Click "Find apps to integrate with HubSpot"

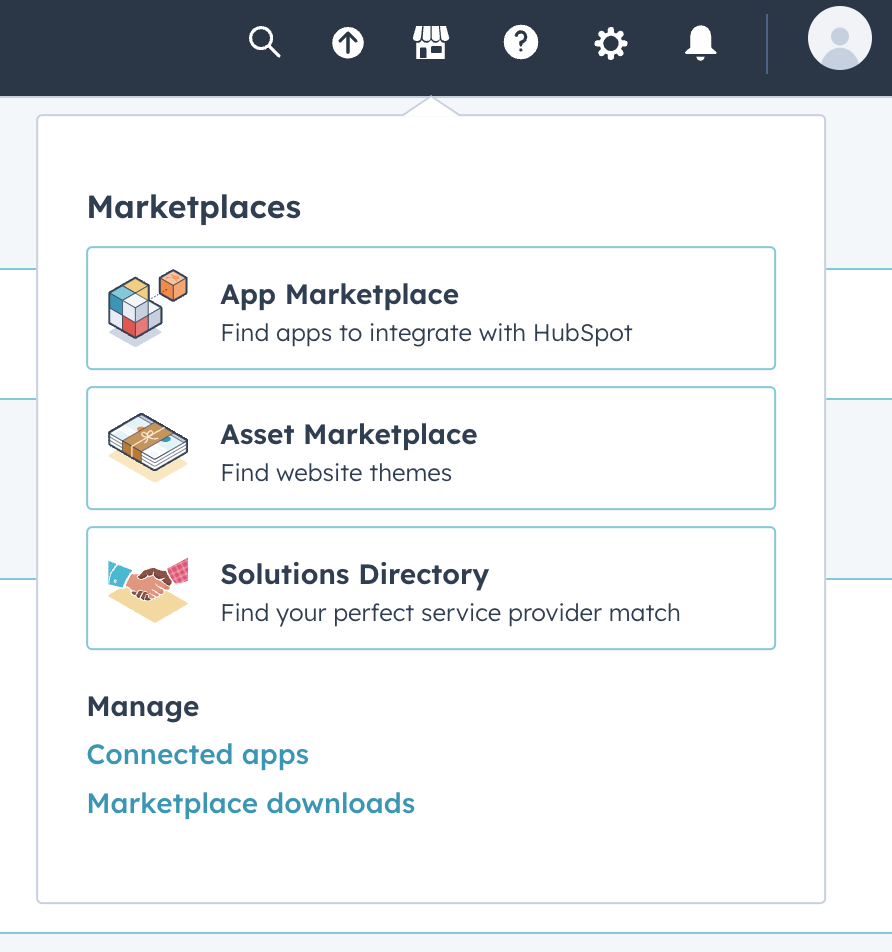(x=426, y=333)
